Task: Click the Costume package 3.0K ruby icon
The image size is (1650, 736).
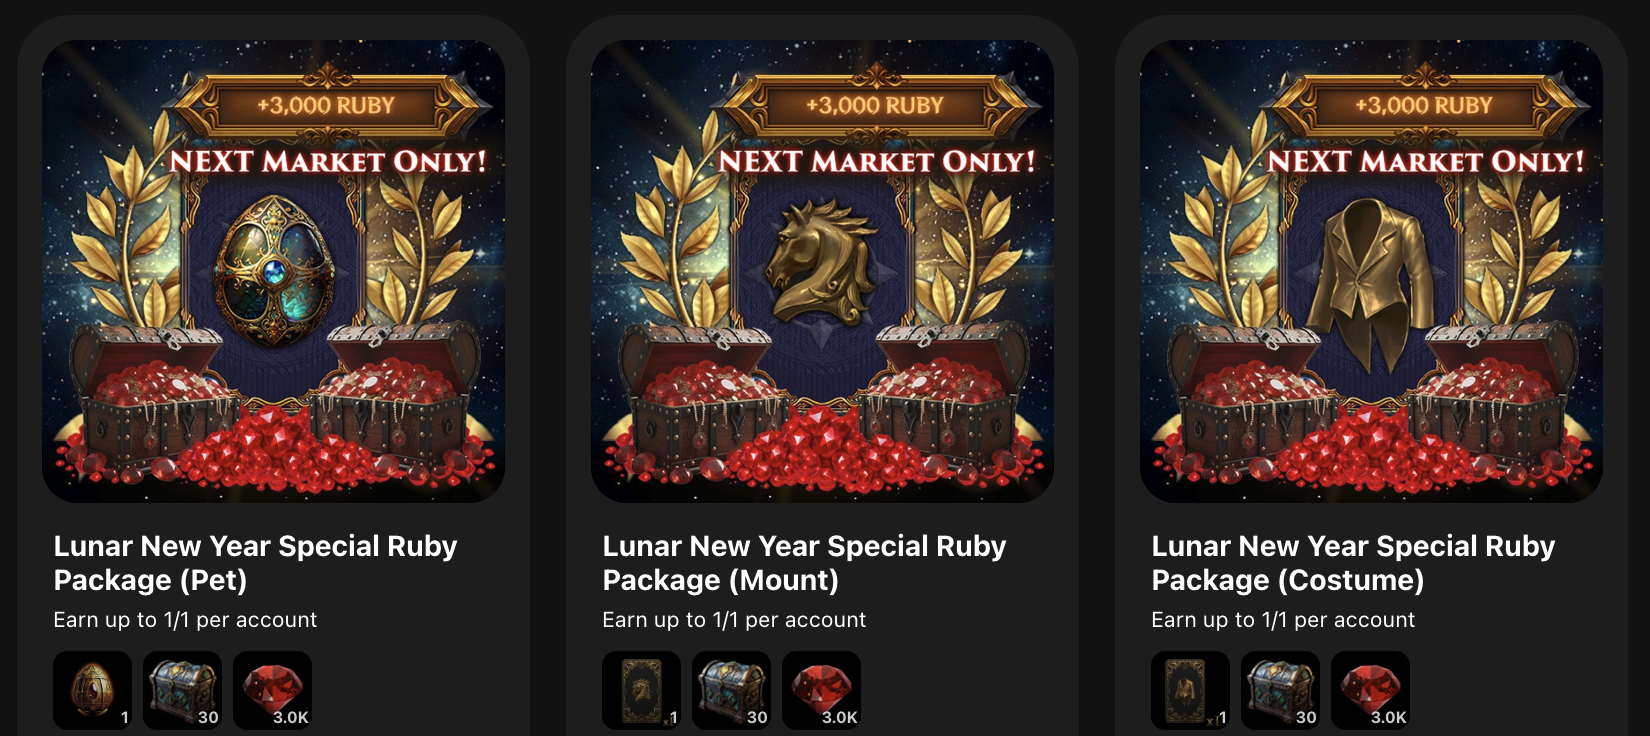Action: point(1370,690)
